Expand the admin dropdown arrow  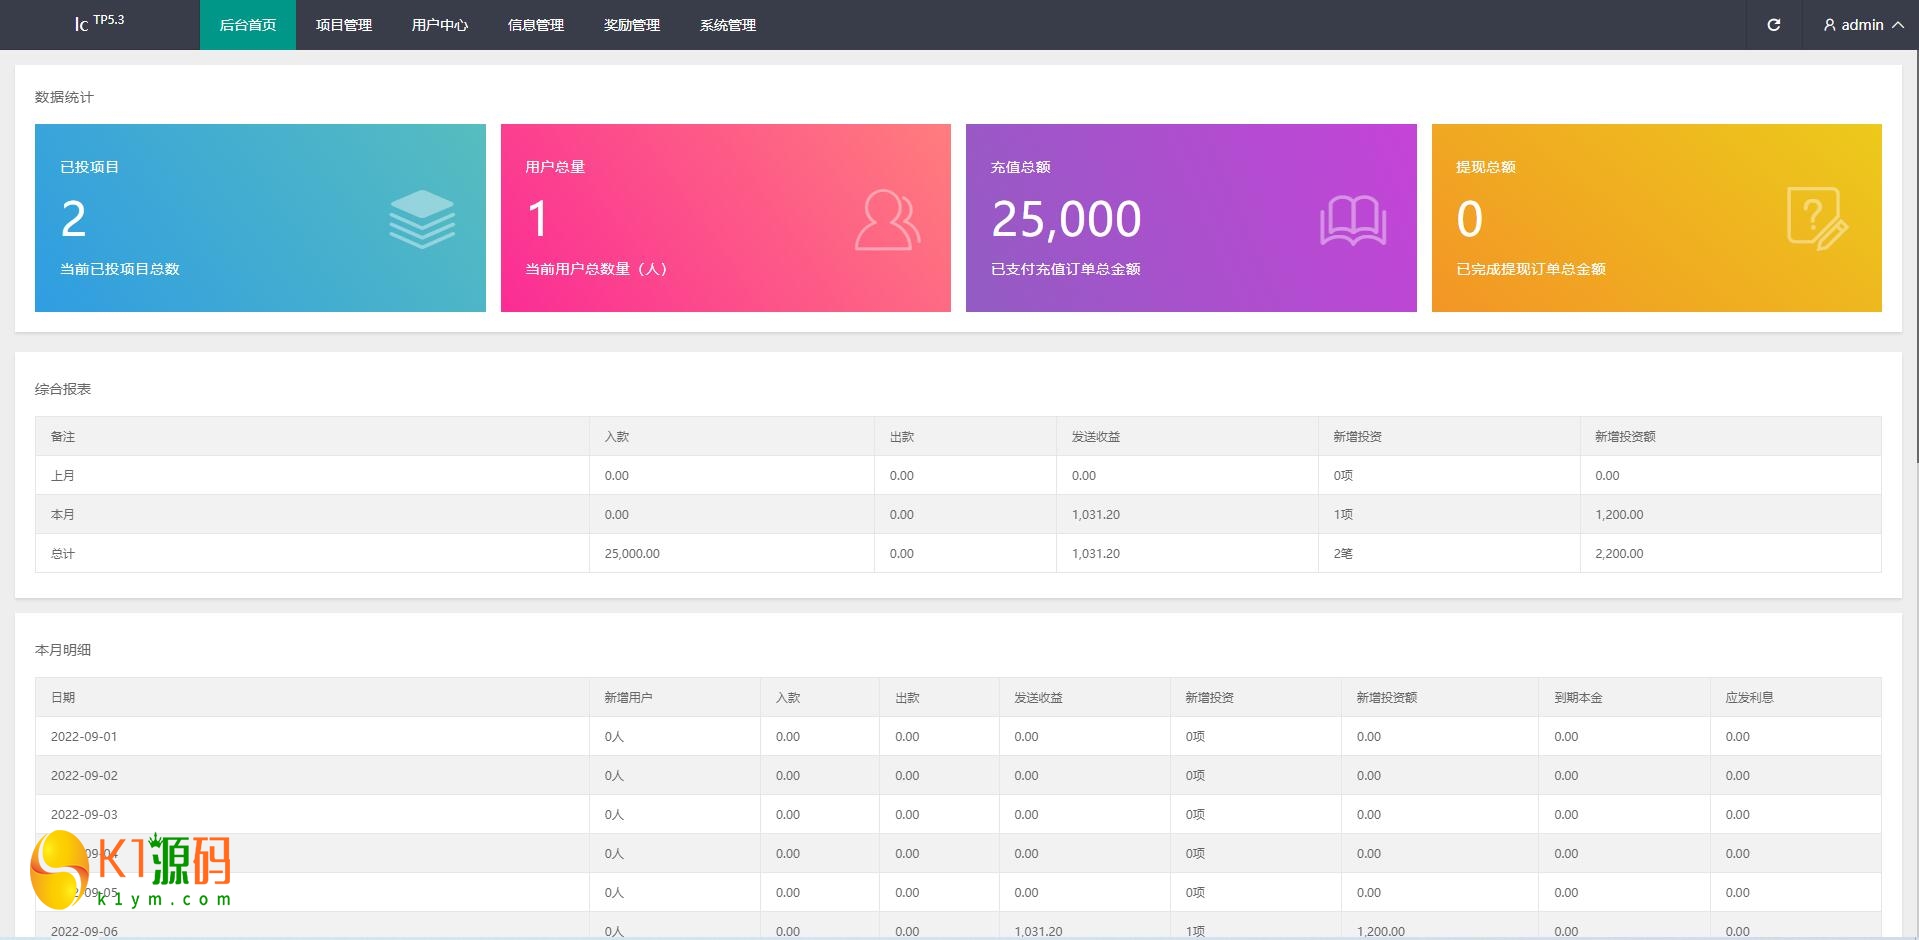pos(1897,25)
